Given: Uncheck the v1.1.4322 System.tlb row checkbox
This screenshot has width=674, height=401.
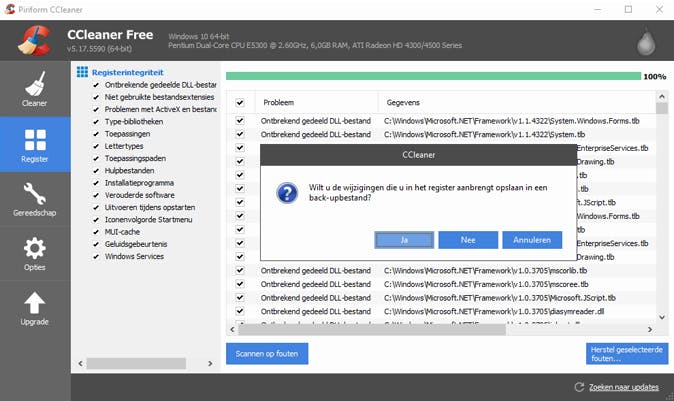Looking at the screenshot, I should 240,134.
